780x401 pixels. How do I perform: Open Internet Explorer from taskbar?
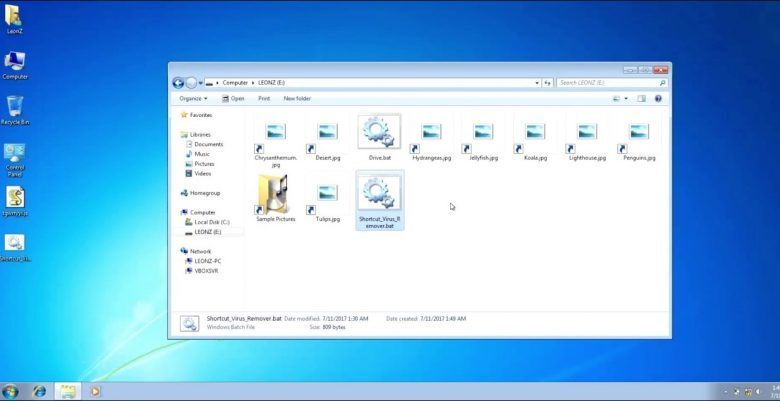pos(40,391)
